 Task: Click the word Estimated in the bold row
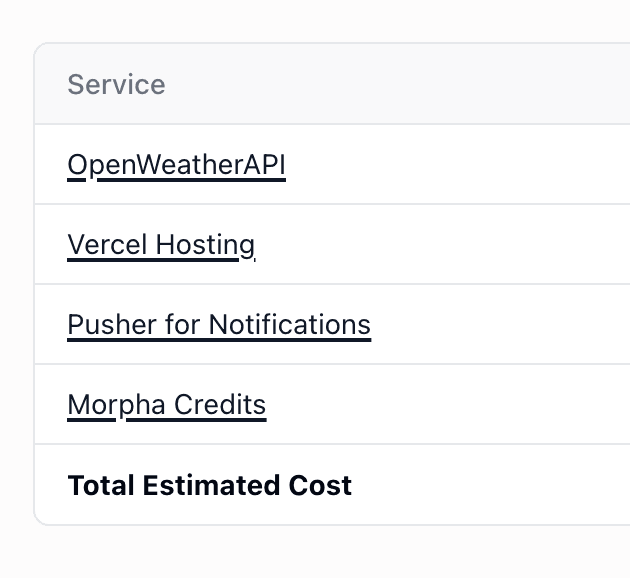tap(211, 485)
